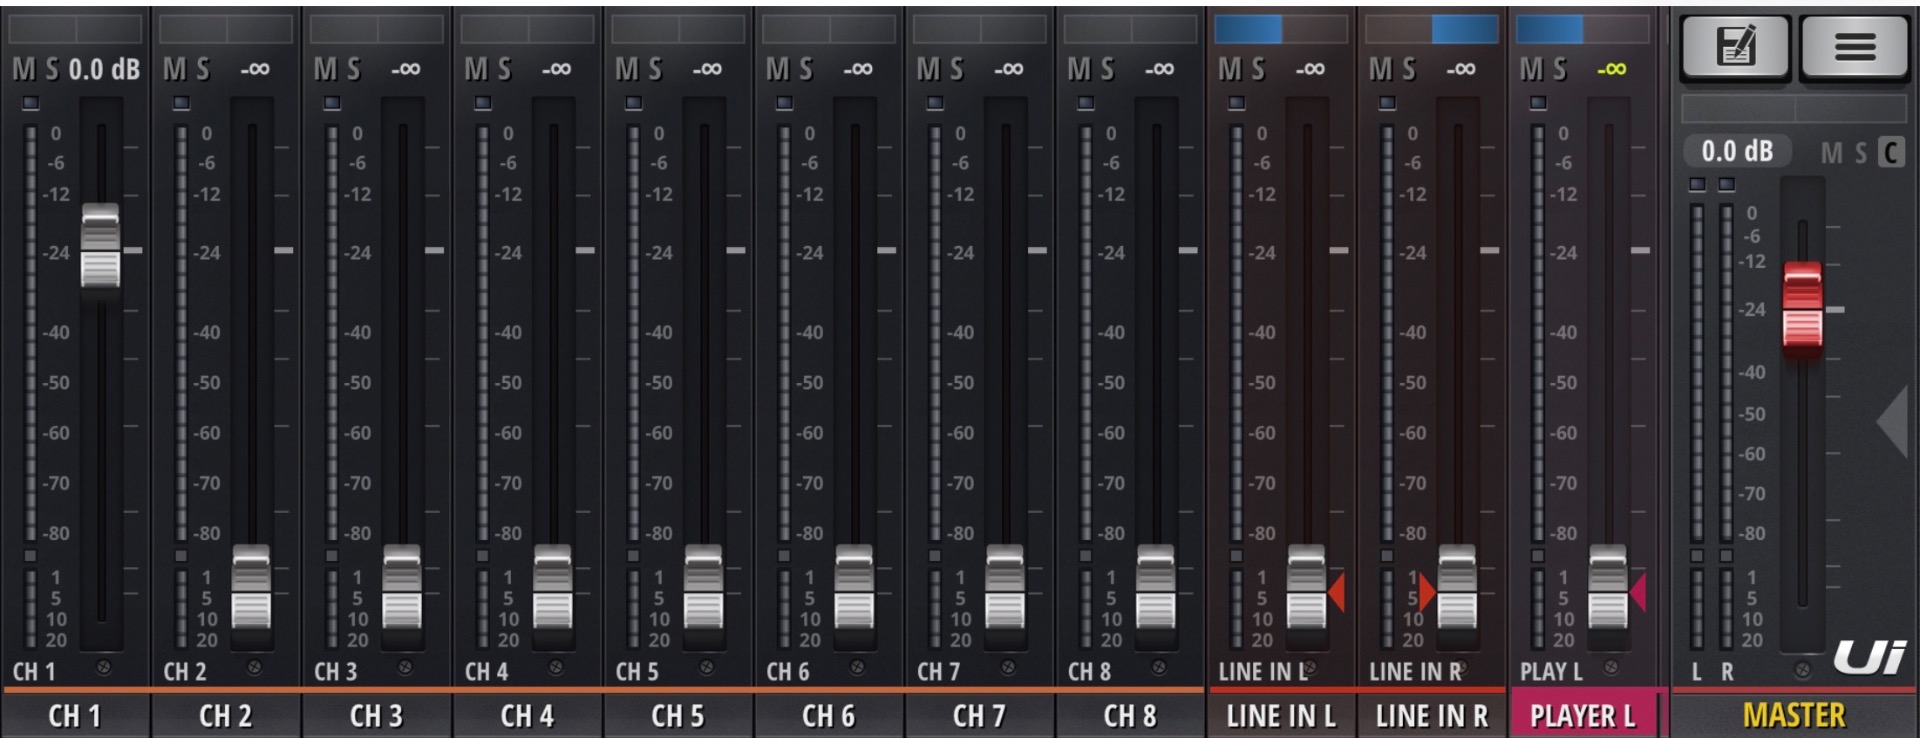Toggle the master strip M mute button
This screenshot has width=1920, height=738.
point(1831,153)
